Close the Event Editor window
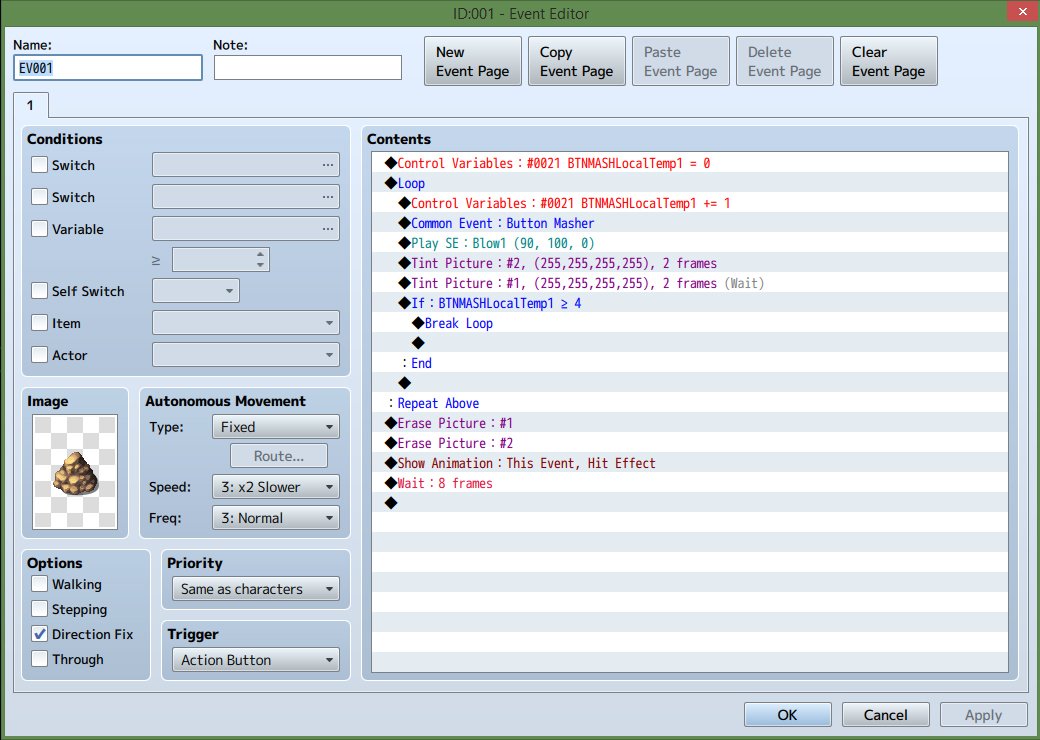1040x740 pixels. 1022,12
